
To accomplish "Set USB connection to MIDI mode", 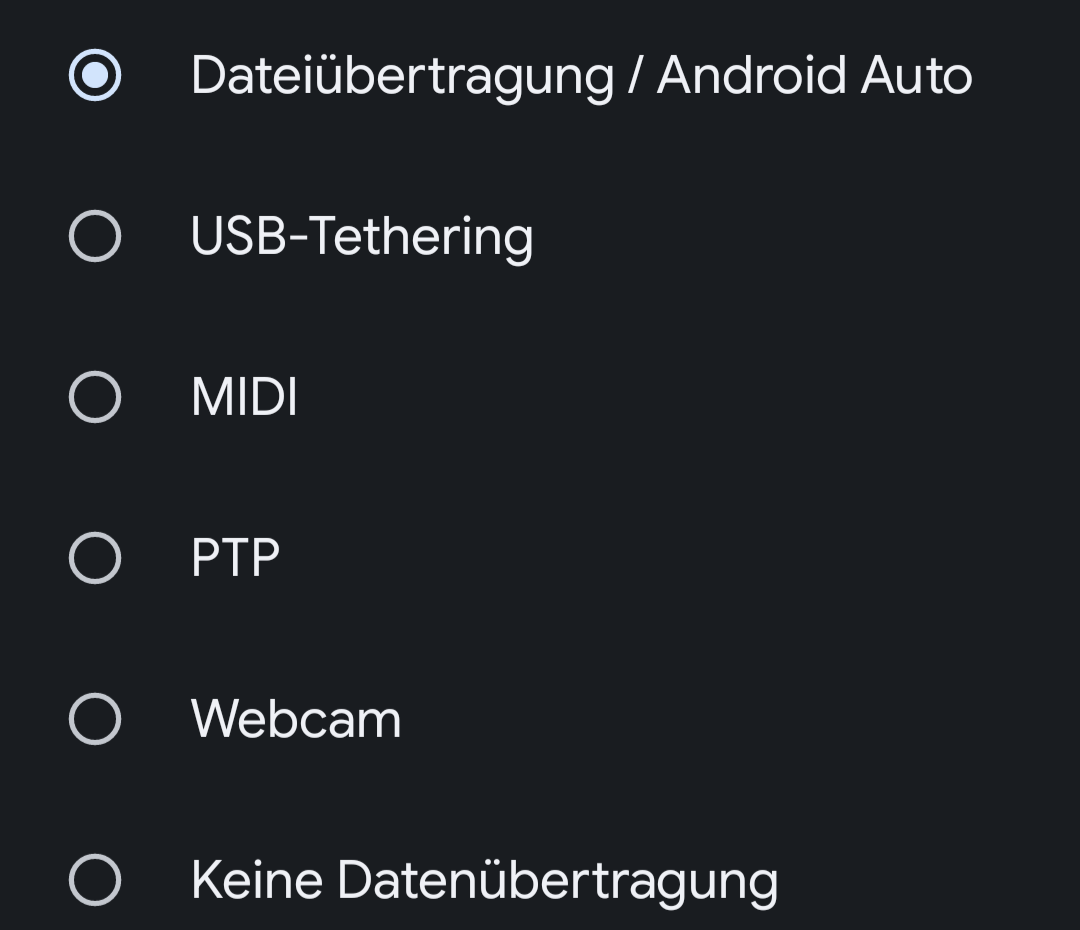I will pos(95,397).
